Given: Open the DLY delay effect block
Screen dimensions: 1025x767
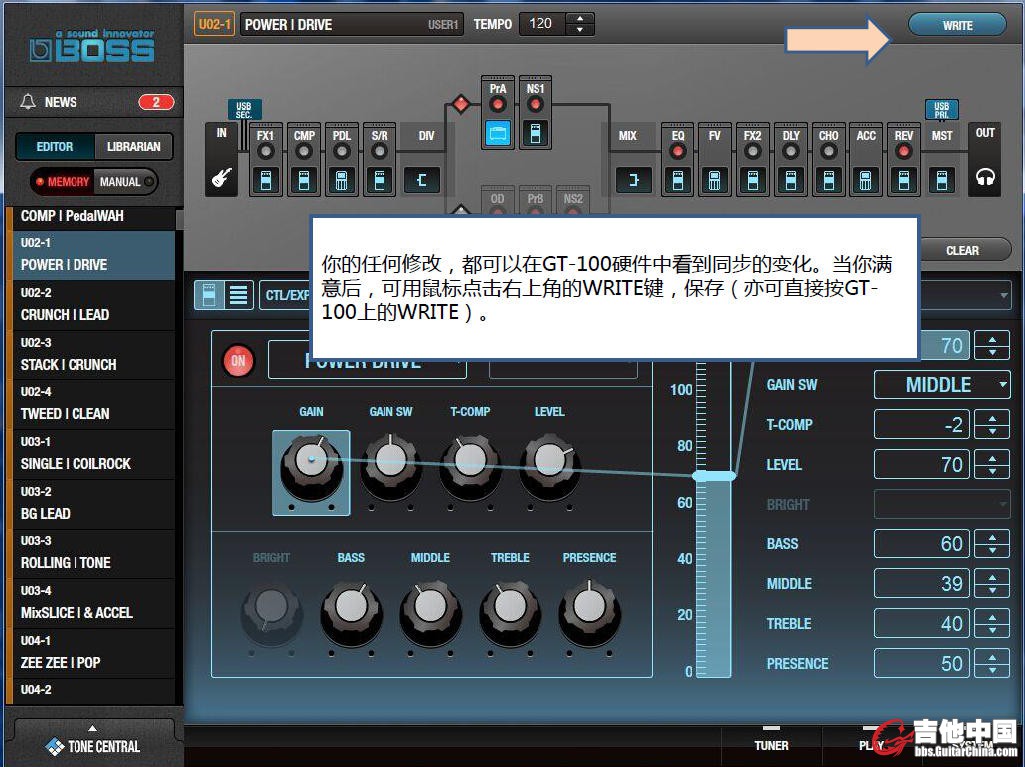Looking at the screenshot, I should pyautogui.click(x=791, y=180).
